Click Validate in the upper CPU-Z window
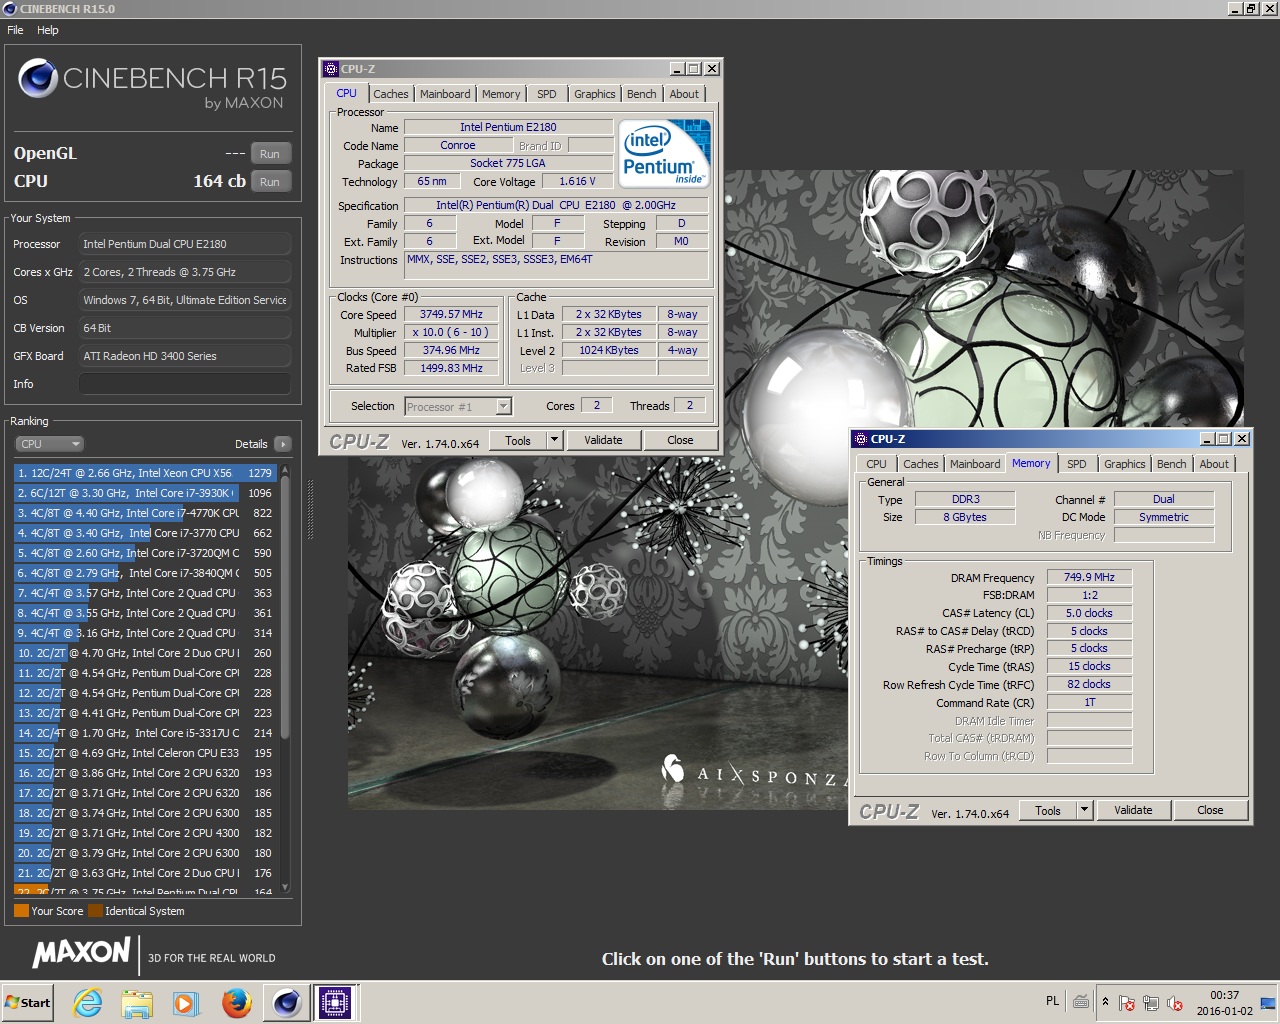Viewport: 1280px width, 1024px height. 603,440
